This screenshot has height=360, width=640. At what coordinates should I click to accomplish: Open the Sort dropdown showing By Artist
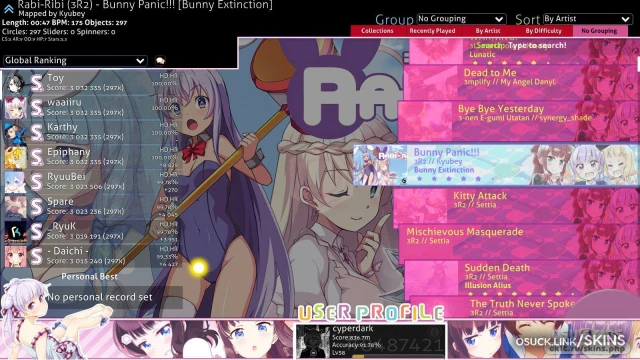[587, 19]
